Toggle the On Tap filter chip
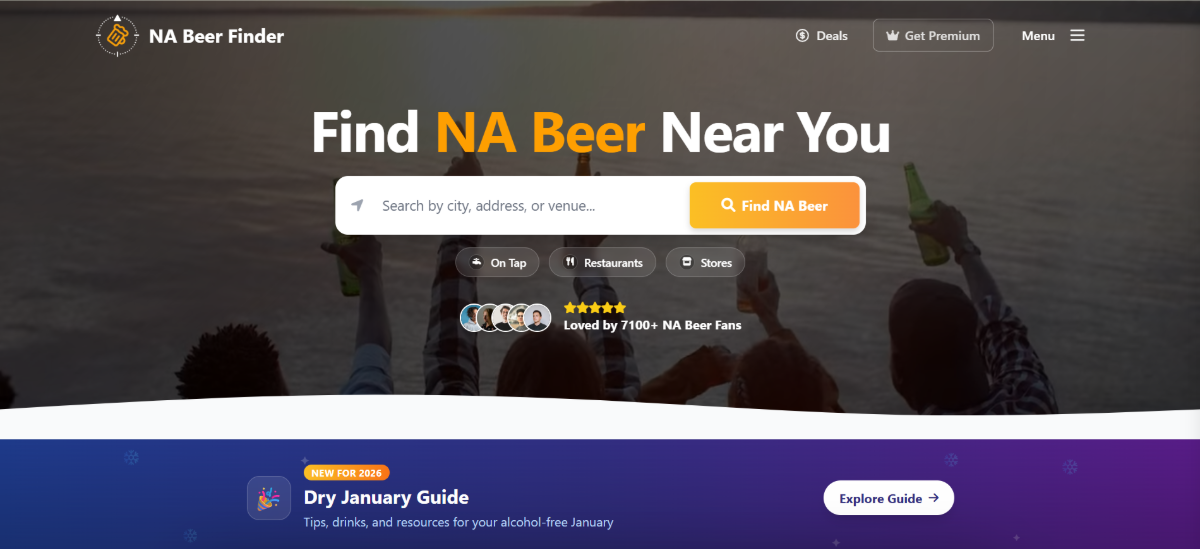Viewport: 1200px width, 549px height. tap(498, 263)
